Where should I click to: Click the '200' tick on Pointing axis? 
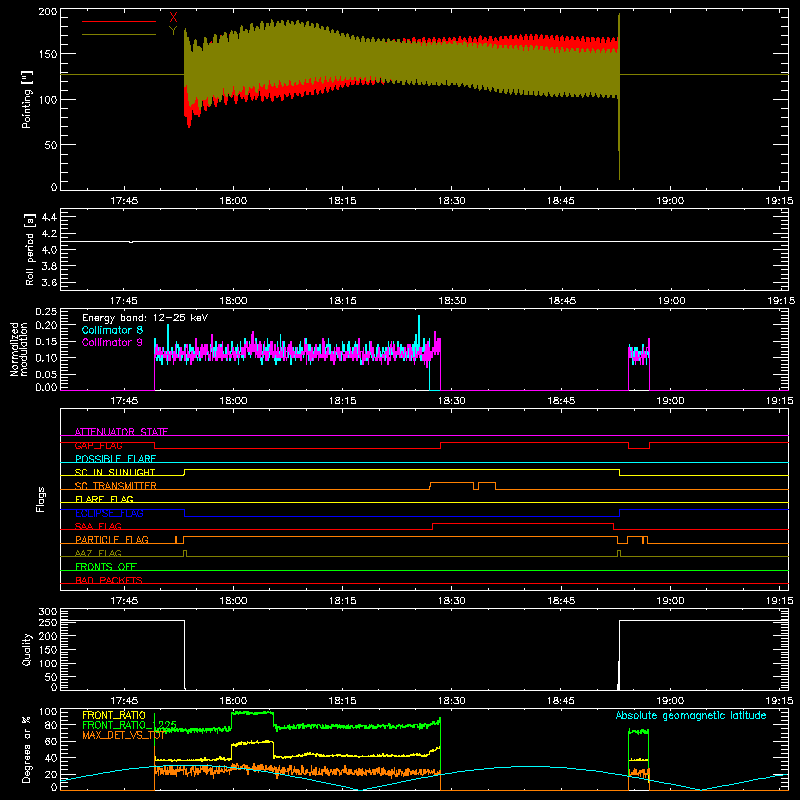tap(47, 11)
